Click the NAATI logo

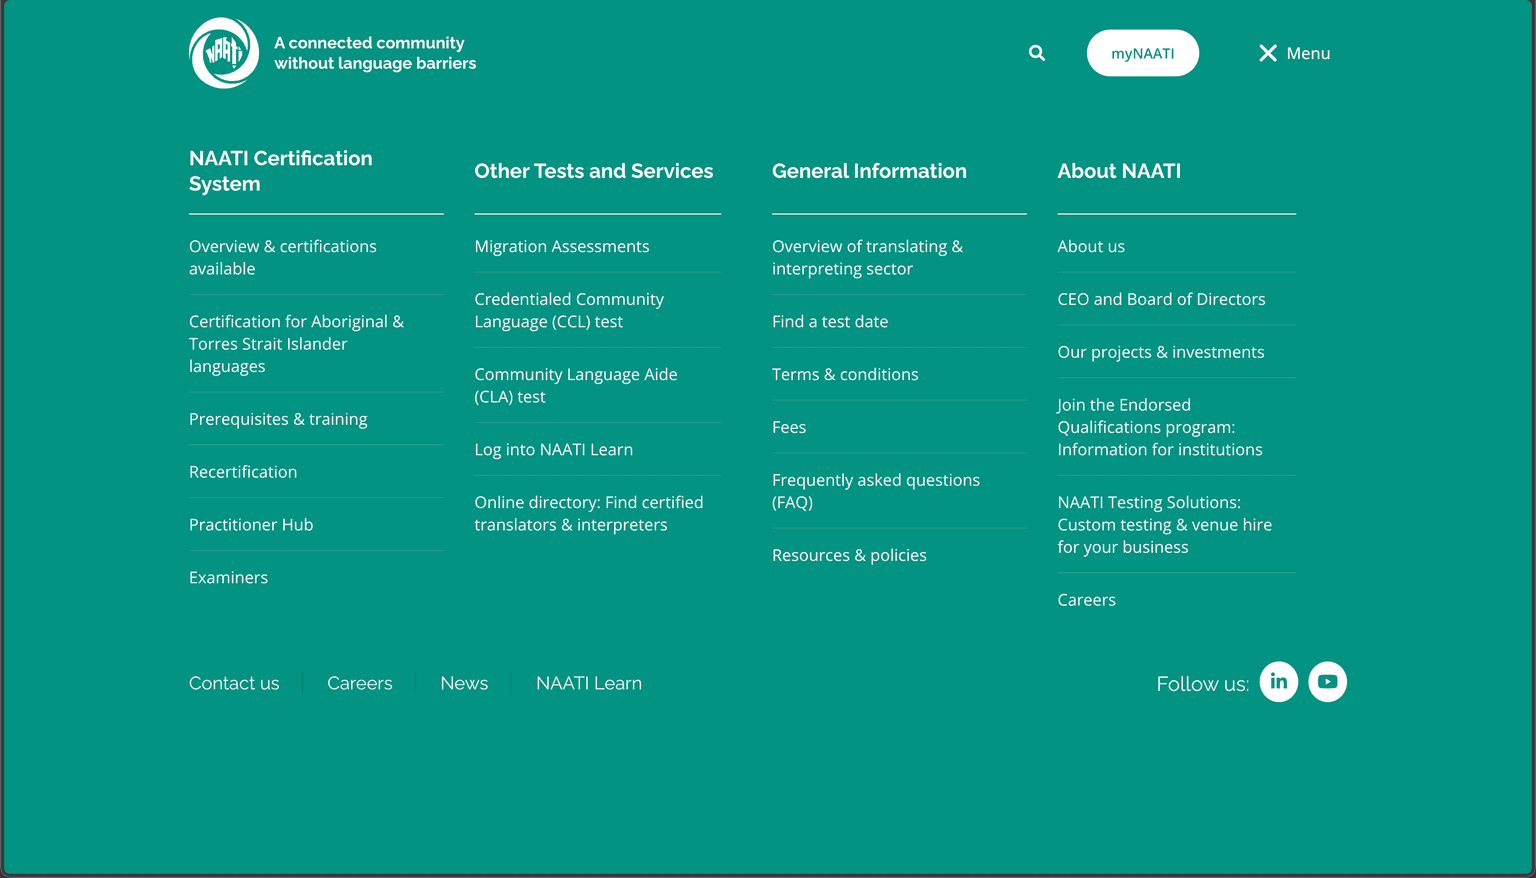point(223,52)
